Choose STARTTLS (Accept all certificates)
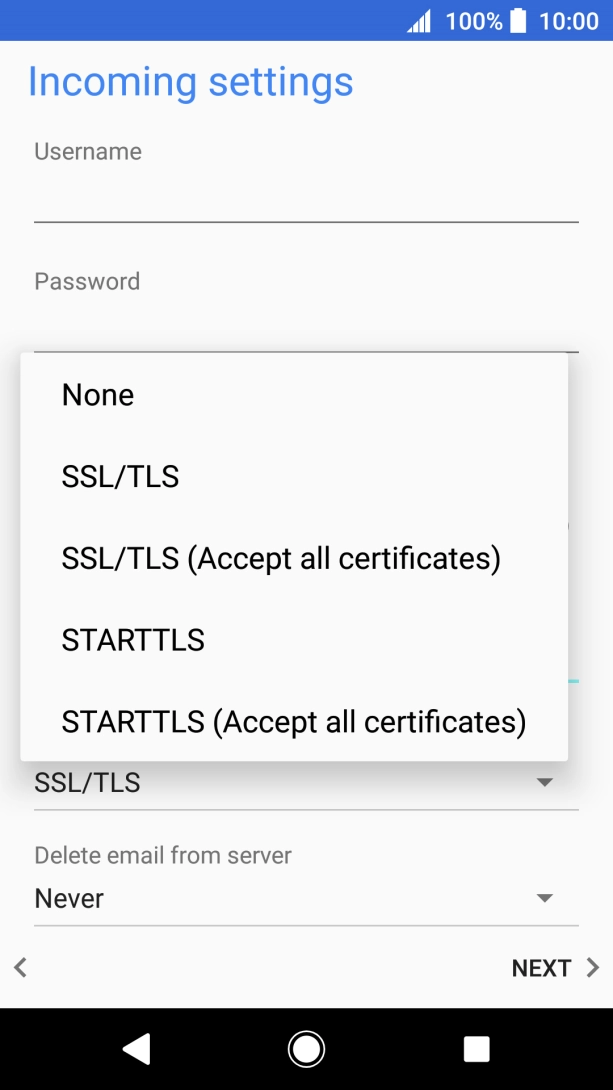Screen dimensions: 613x1090 tap(294, 721)
